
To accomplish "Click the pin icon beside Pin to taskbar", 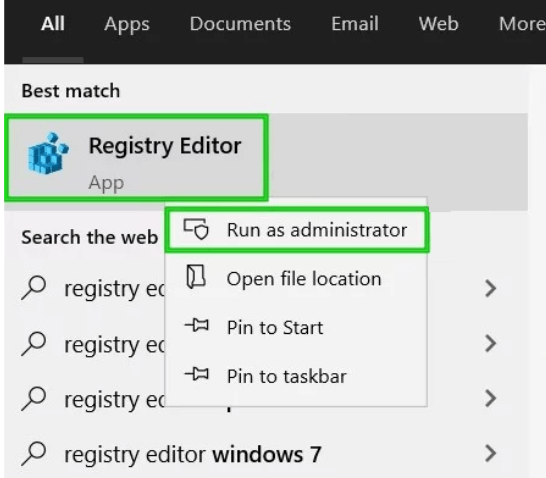I will 197,375.
